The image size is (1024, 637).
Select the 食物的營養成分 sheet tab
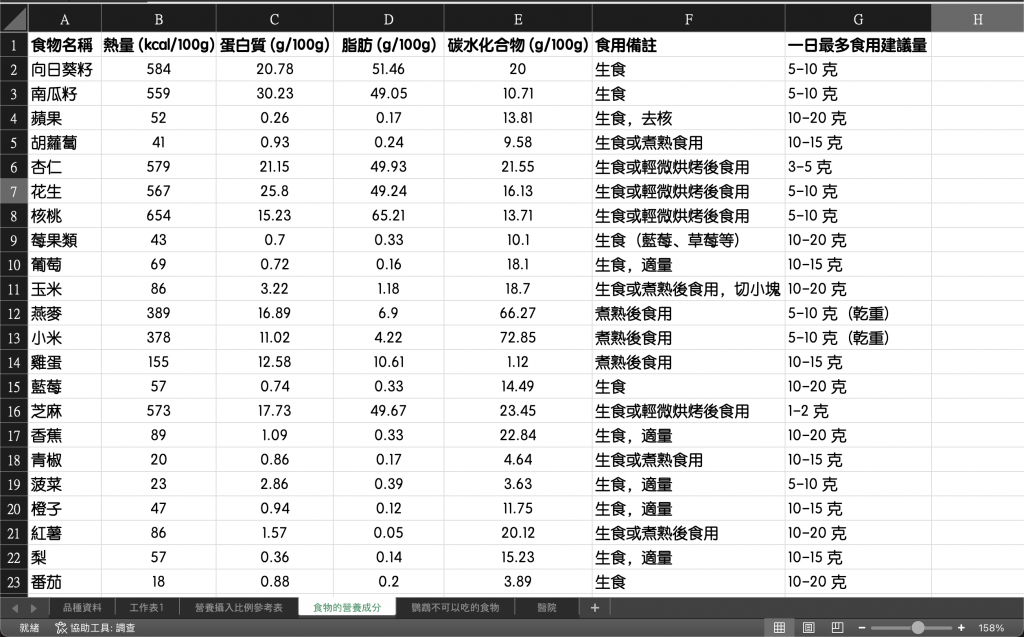(x=347, y=608)
